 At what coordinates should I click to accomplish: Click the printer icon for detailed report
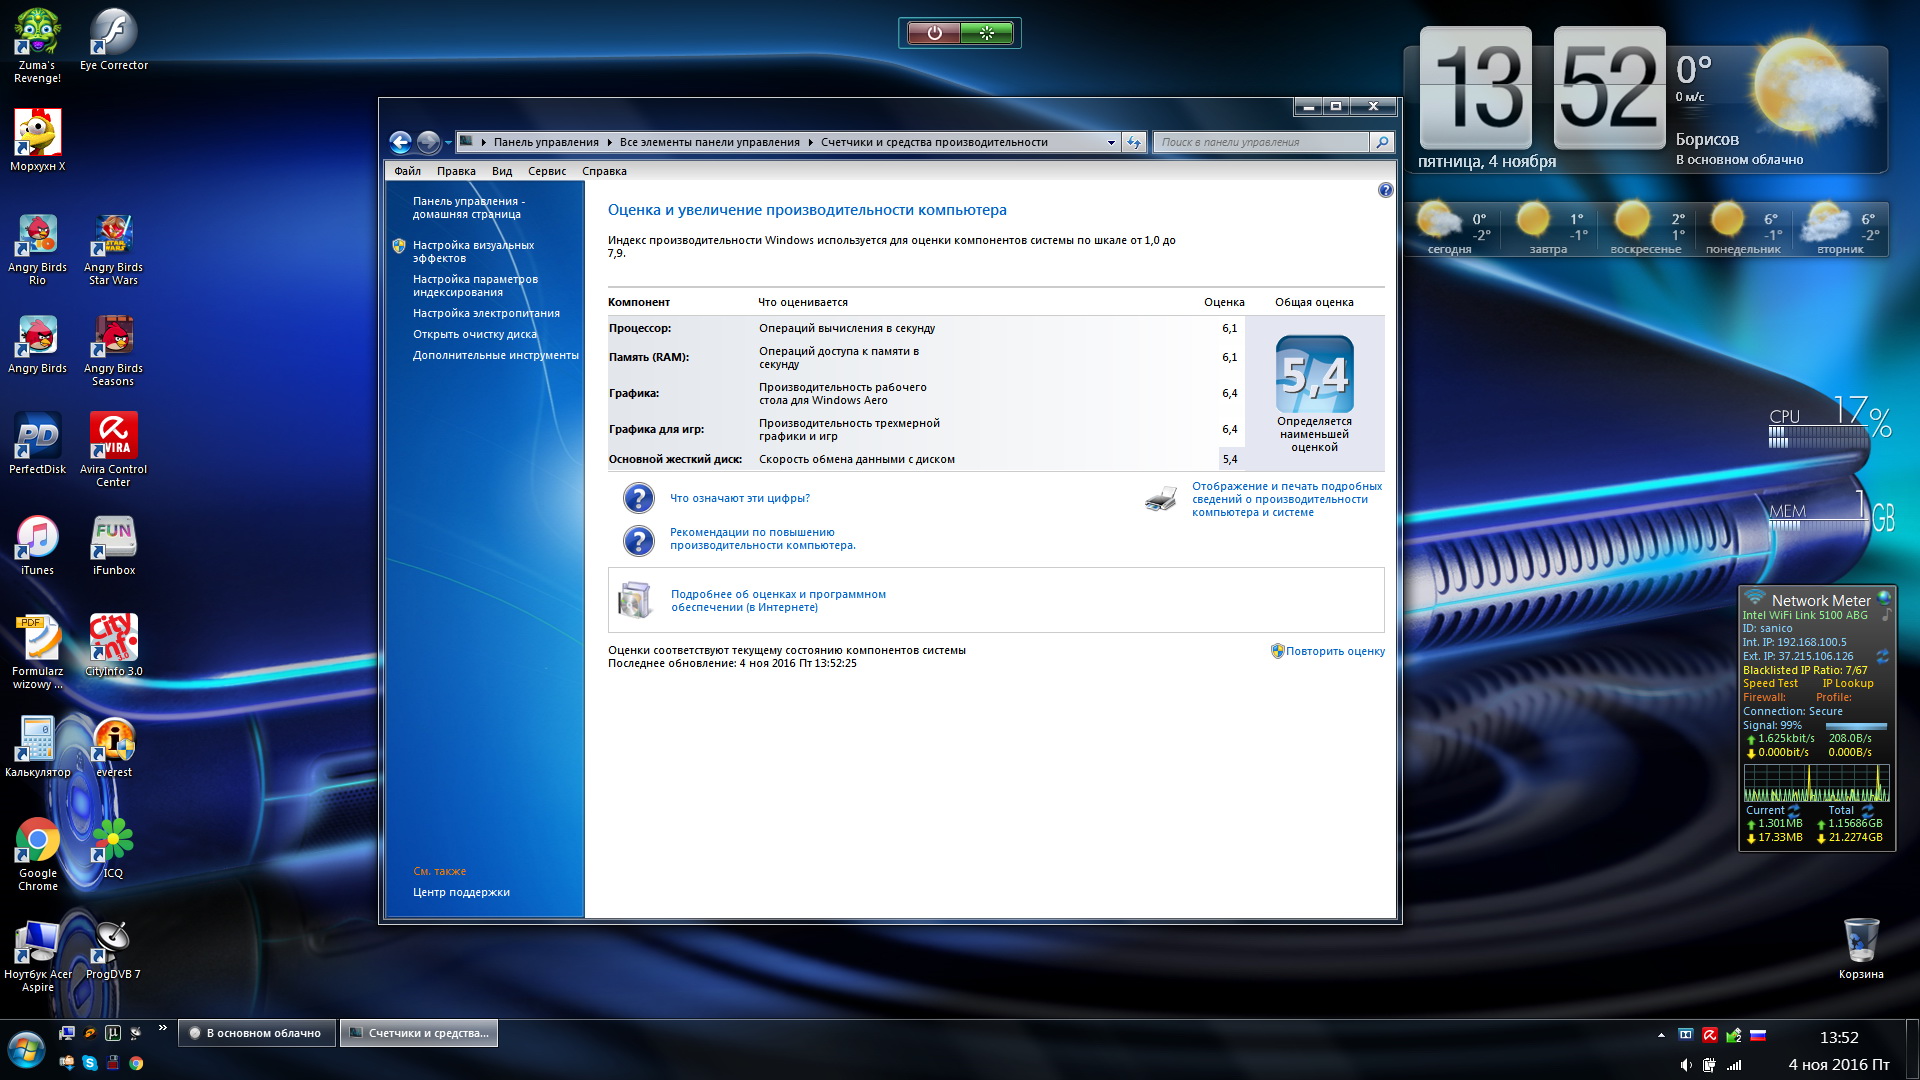(1160, 499)
